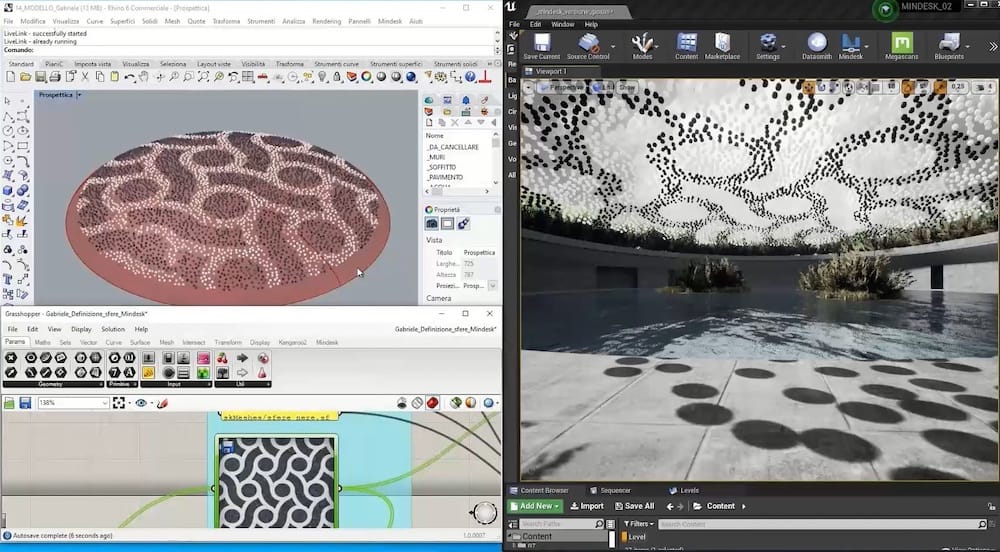The image size is (1000, 552).
Task: Toggle Grasshopper preview eye icon
Action: [141, 403]
